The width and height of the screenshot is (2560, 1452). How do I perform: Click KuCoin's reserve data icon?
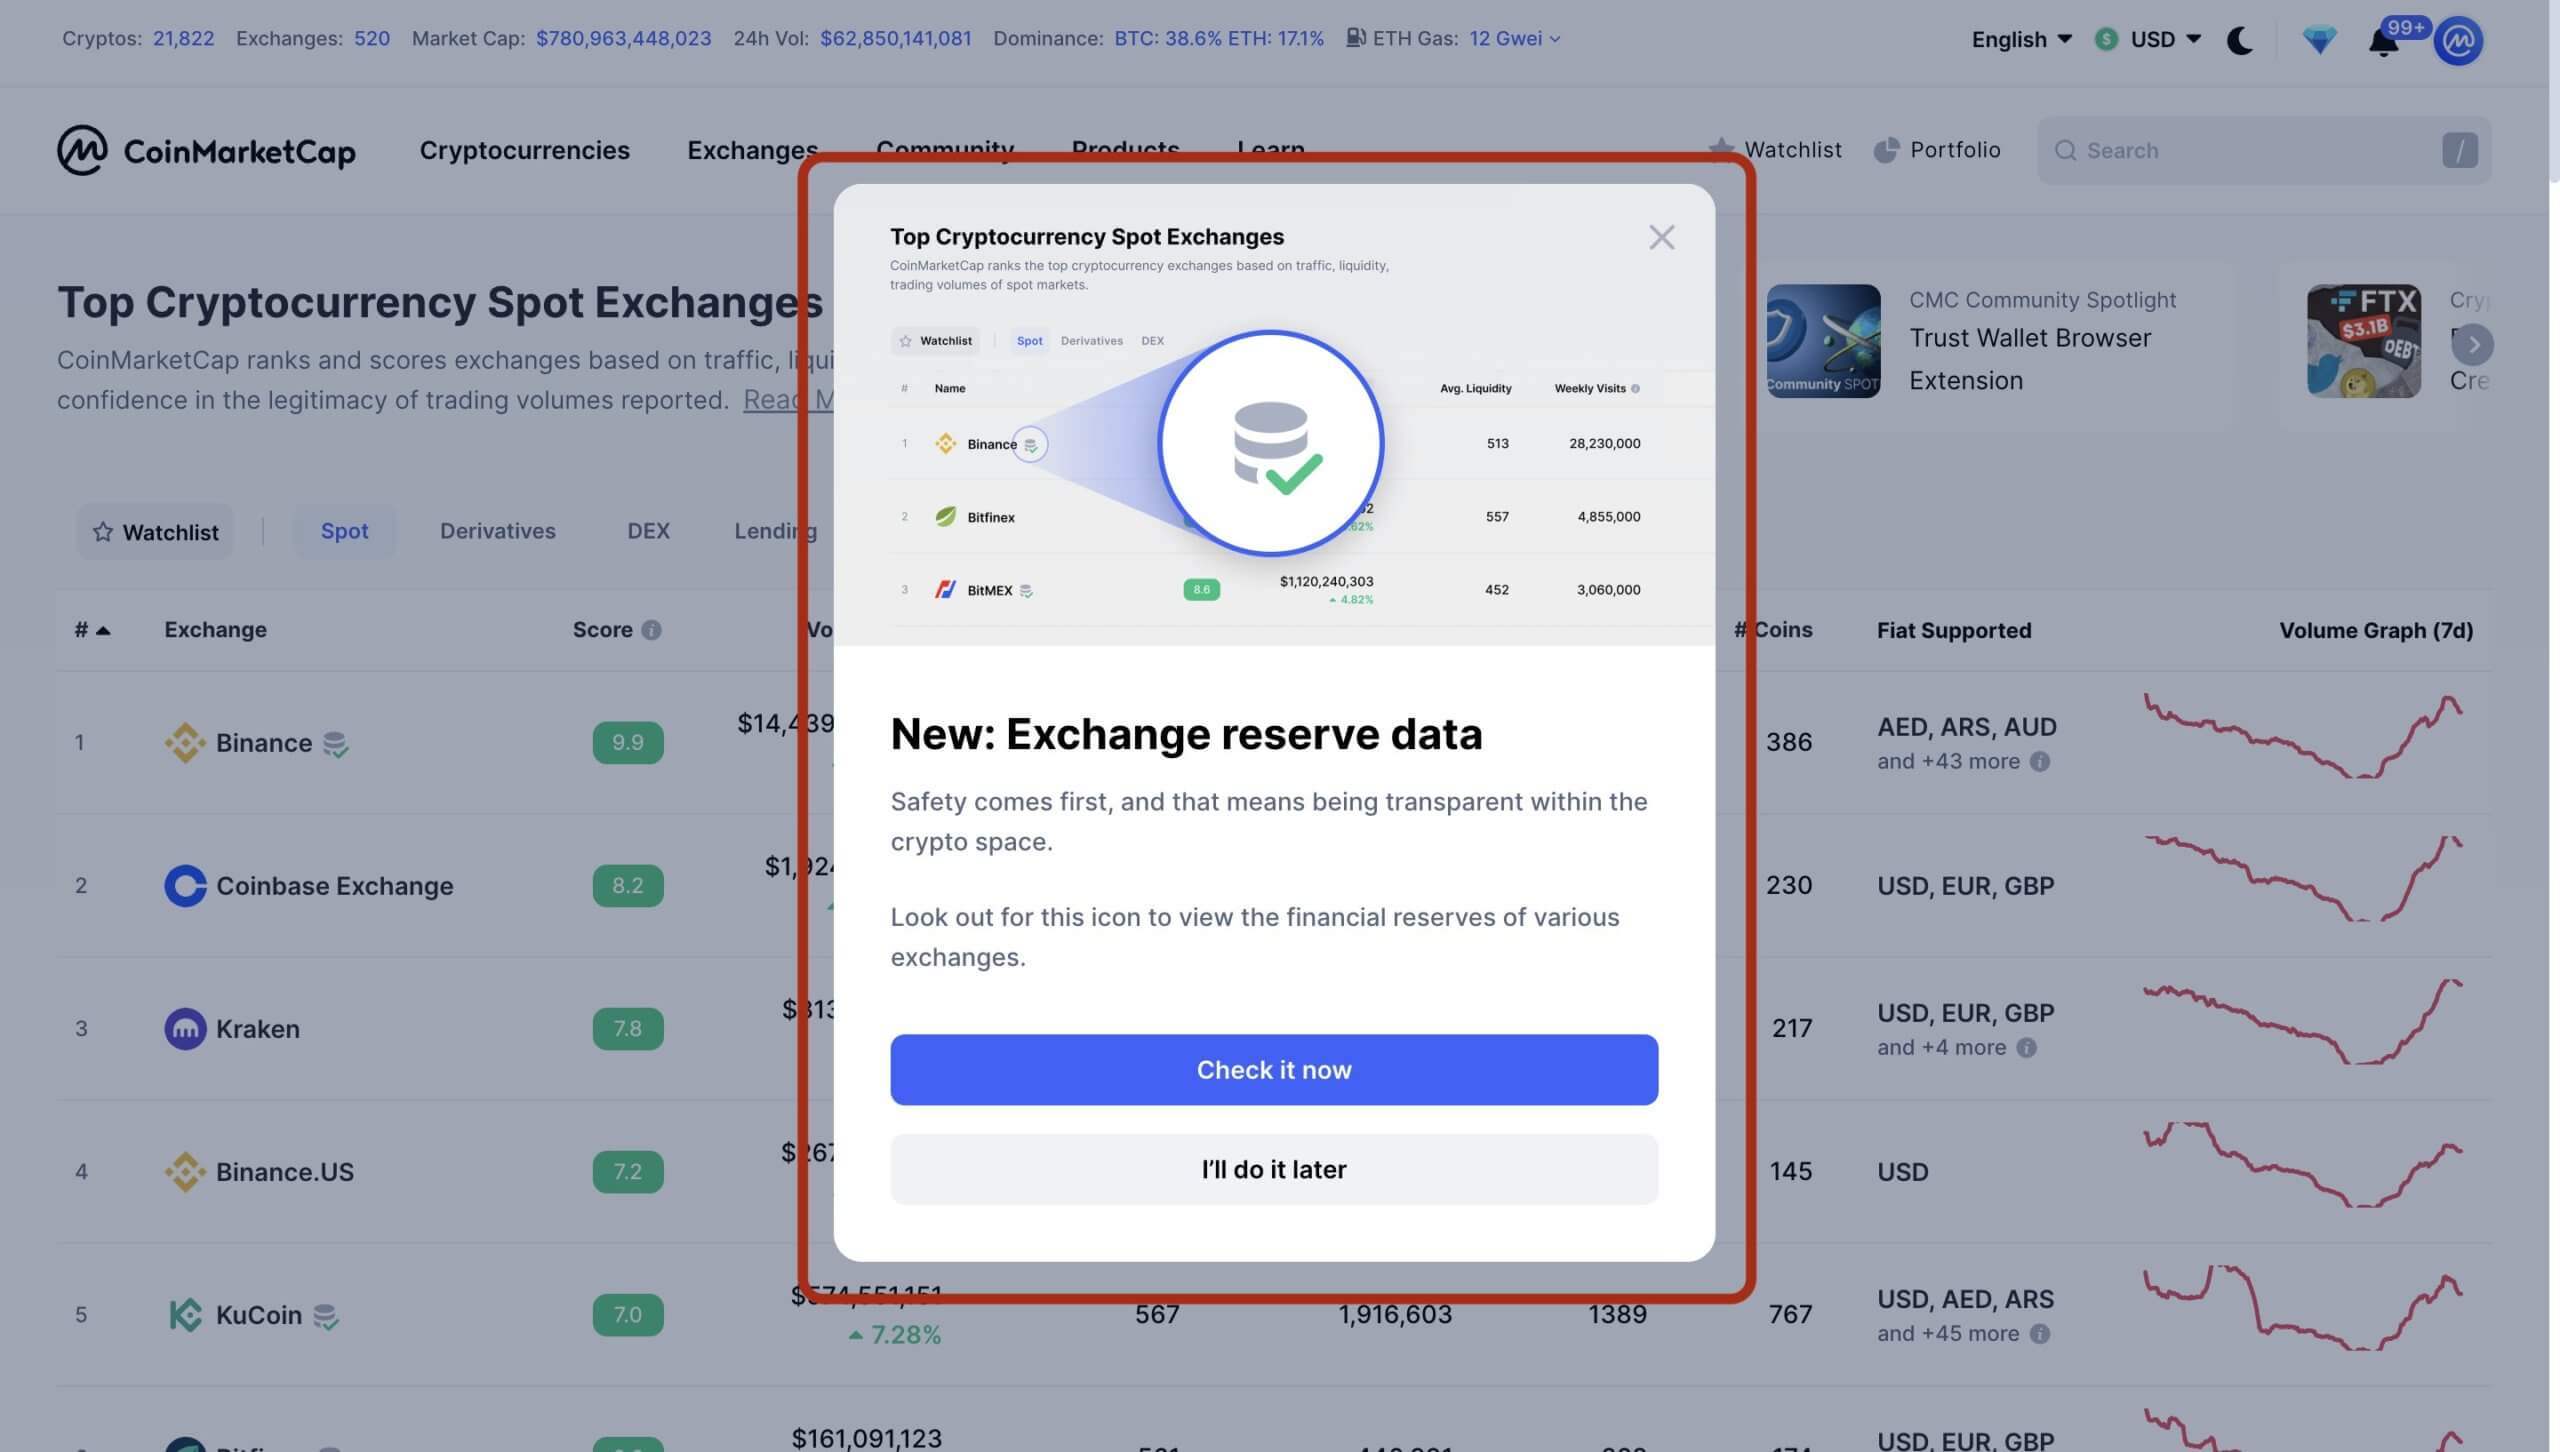tap(326, 1316)
